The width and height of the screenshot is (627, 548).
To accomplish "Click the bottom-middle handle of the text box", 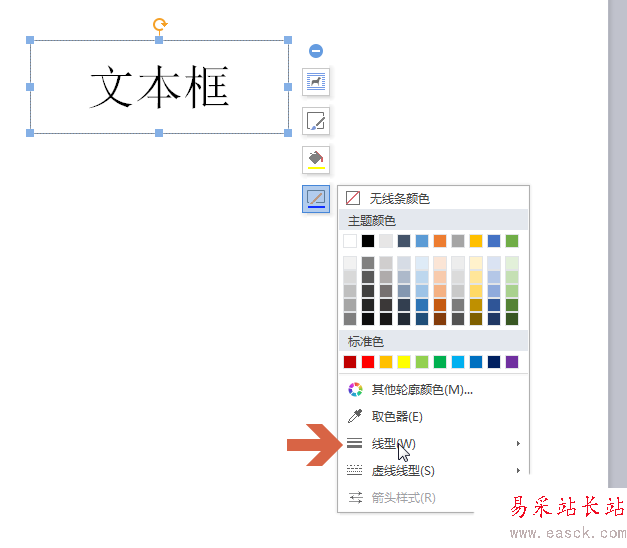I will [159, 133].
